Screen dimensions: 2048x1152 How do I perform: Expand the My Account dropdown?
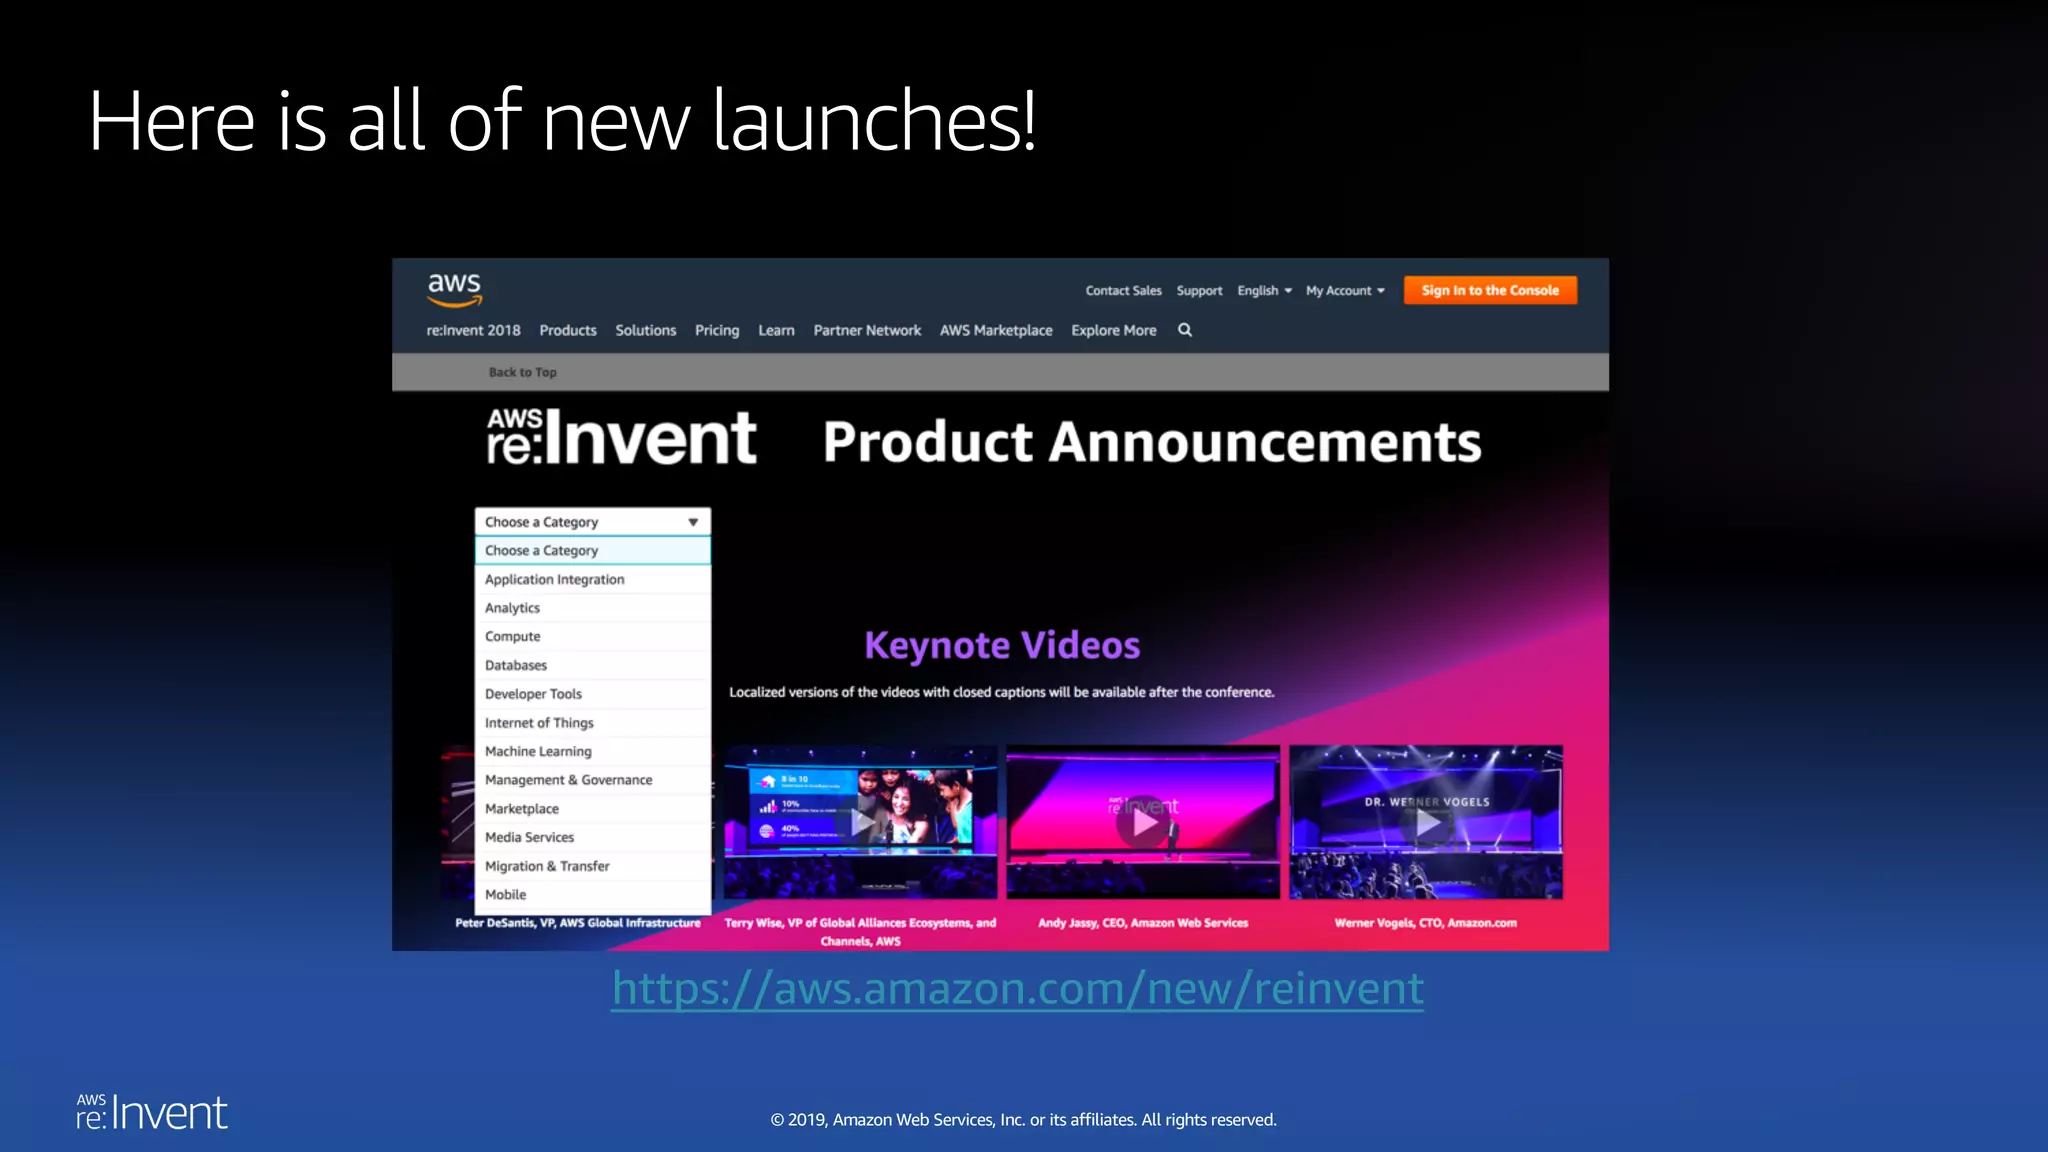(1345, 290)
